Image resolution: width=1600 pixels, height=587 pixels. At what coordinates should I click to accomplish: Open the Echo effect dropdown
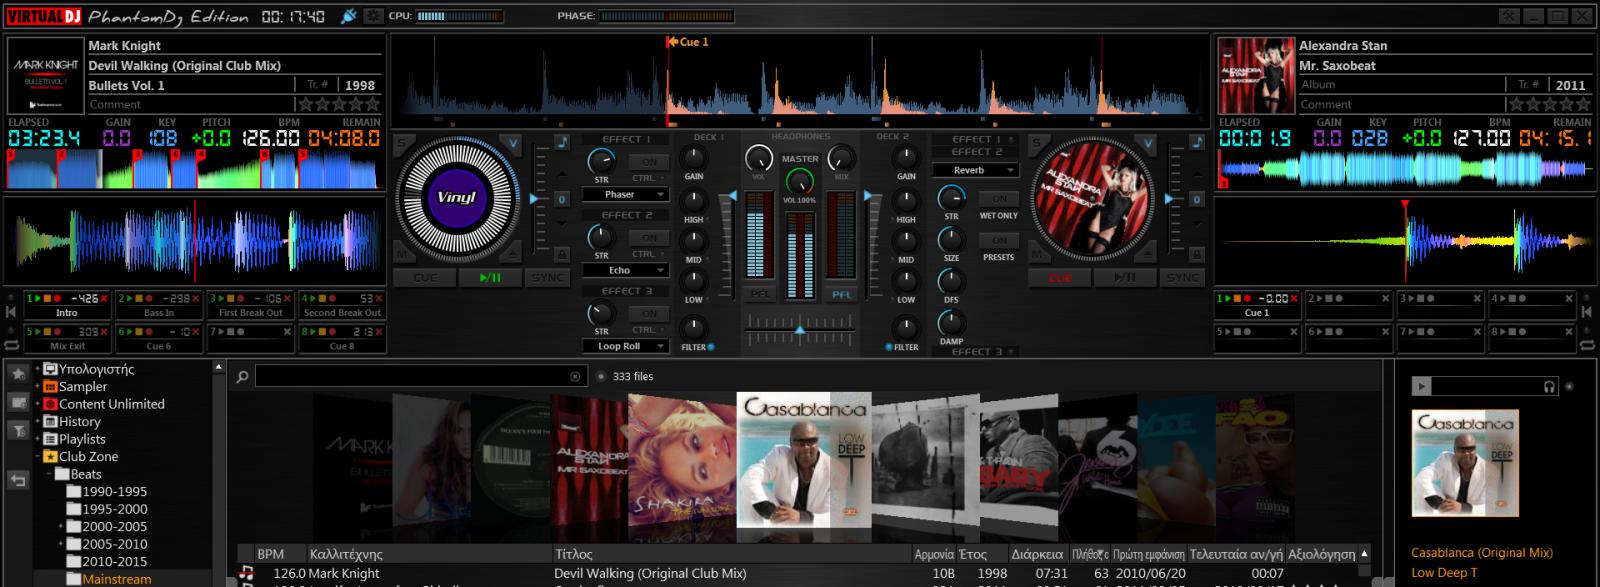(626, 270)
